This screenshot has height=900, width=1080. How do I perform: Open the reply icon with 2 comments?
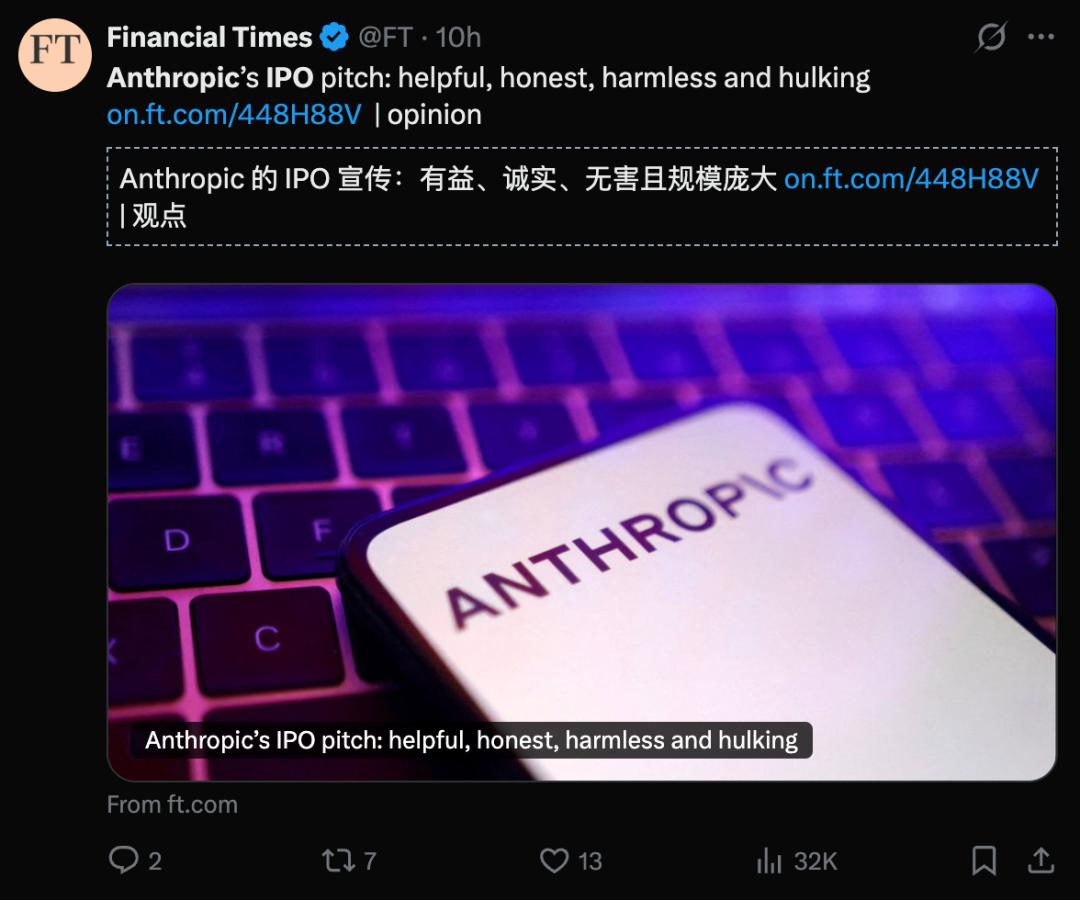(124, 860)
